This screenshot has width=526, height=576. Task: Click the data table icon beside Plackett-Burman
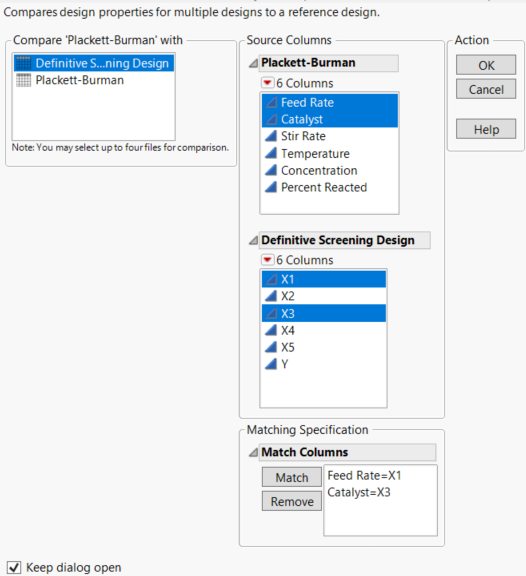24,80
